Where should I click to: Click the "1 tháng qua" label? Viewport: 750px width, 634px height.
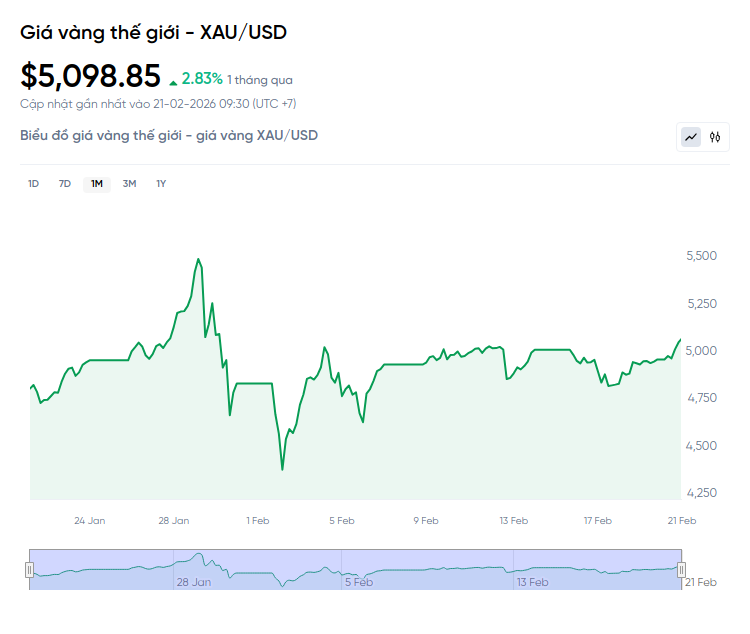260,80
